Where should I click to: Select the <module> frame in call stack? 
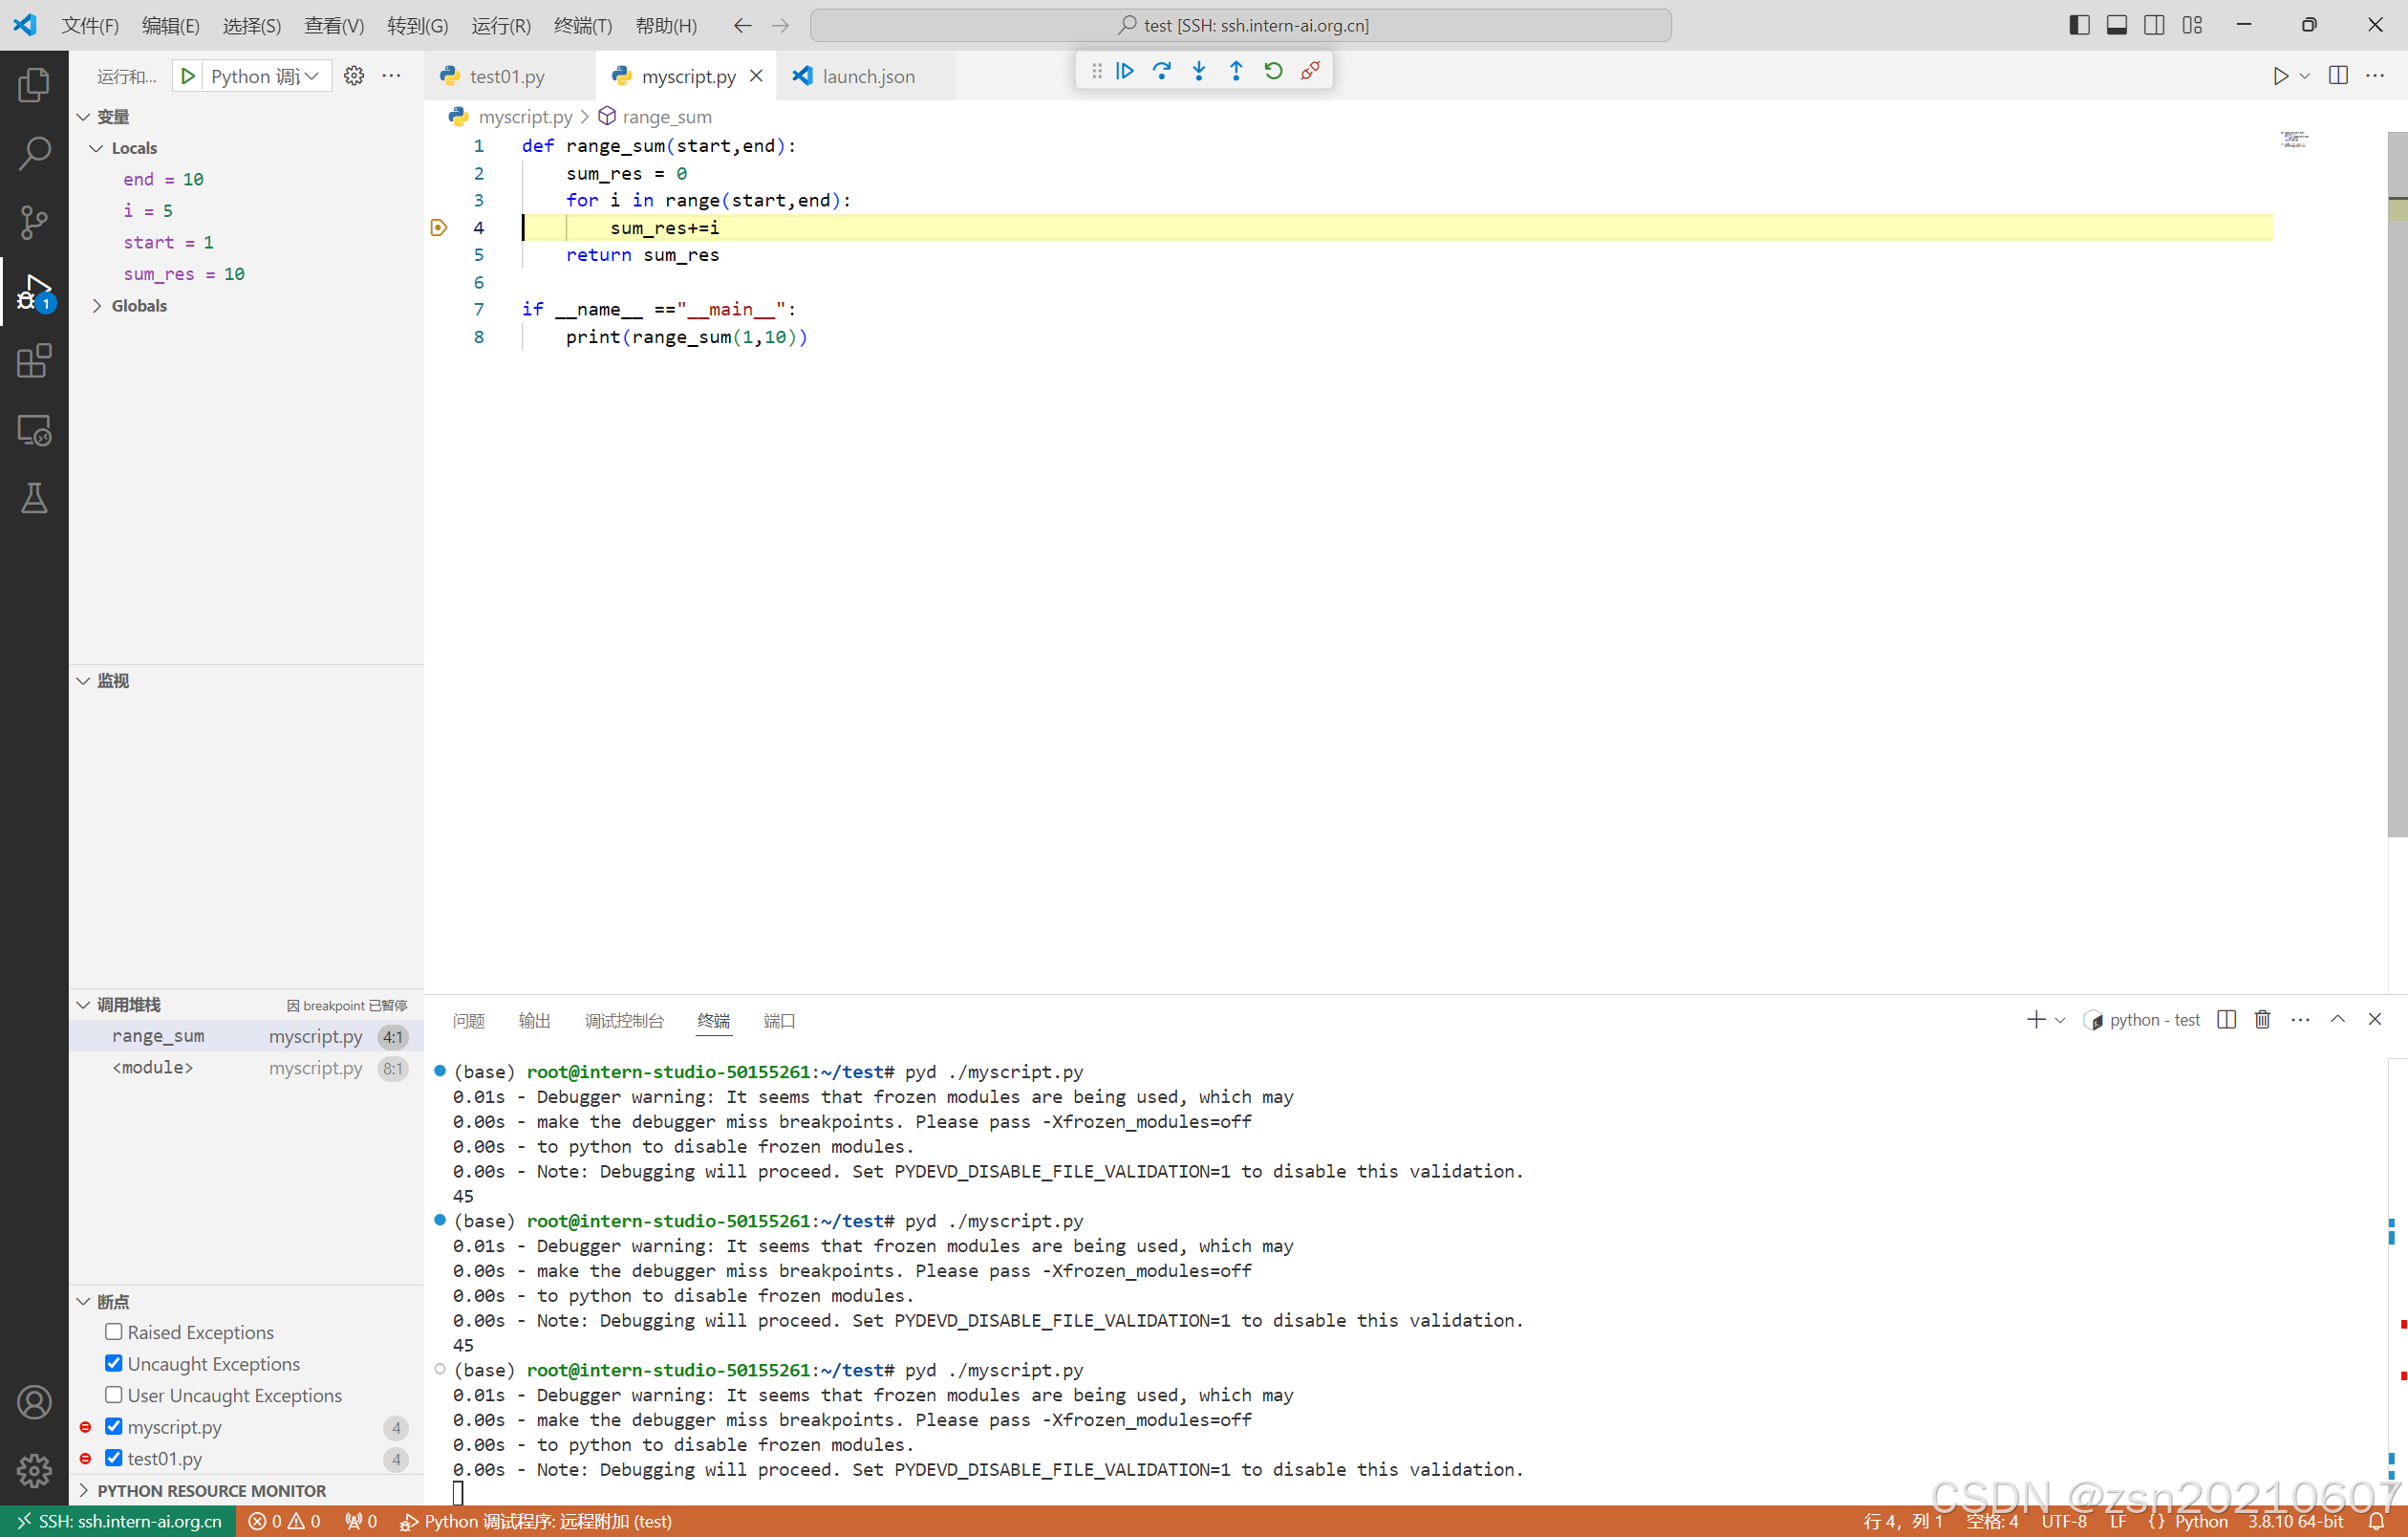[x=152, y=1067]
